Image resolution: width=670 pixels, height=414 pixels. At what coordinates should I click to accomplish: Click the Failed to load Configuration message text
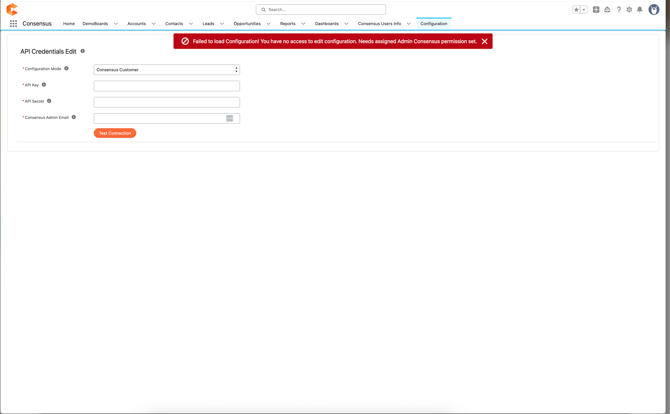pos(335,41)
